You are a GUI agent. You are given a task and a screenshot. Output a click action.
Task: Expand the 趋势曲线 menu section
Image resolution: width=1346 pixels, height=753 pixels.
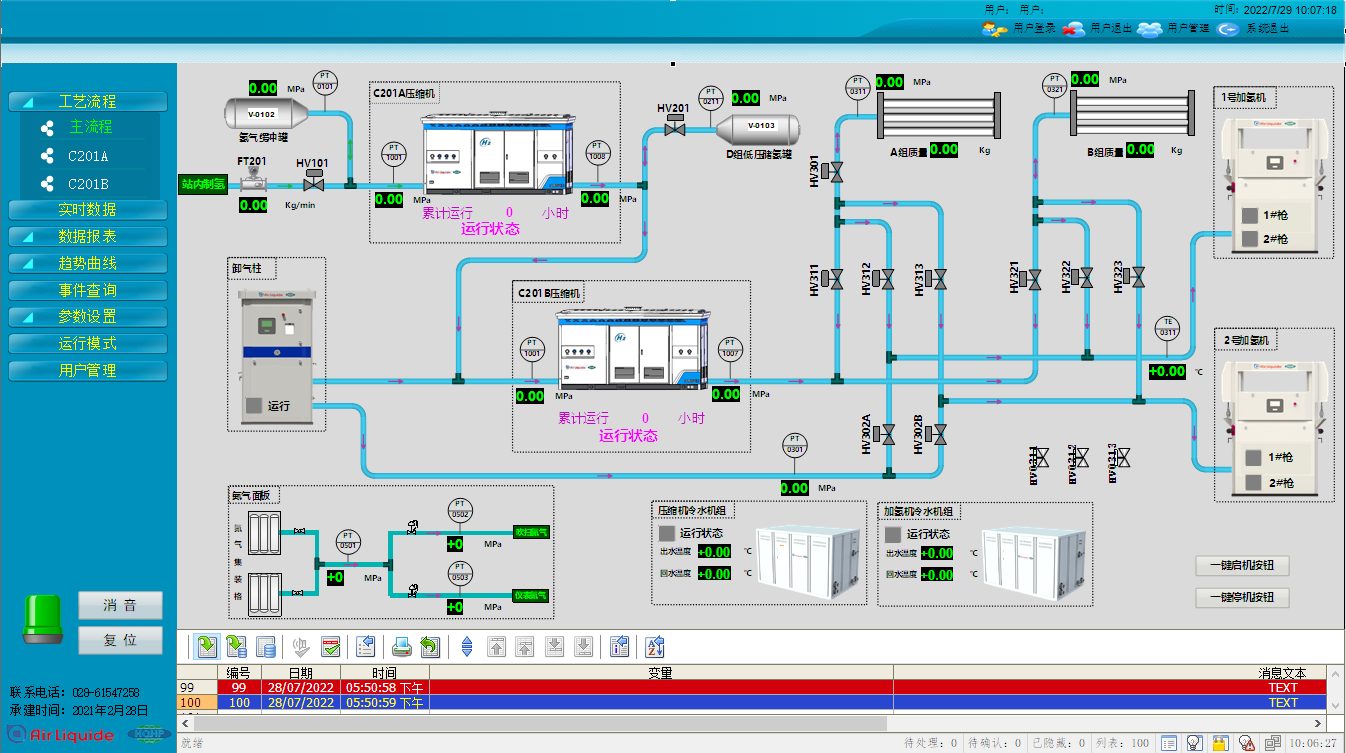(87, 263)
